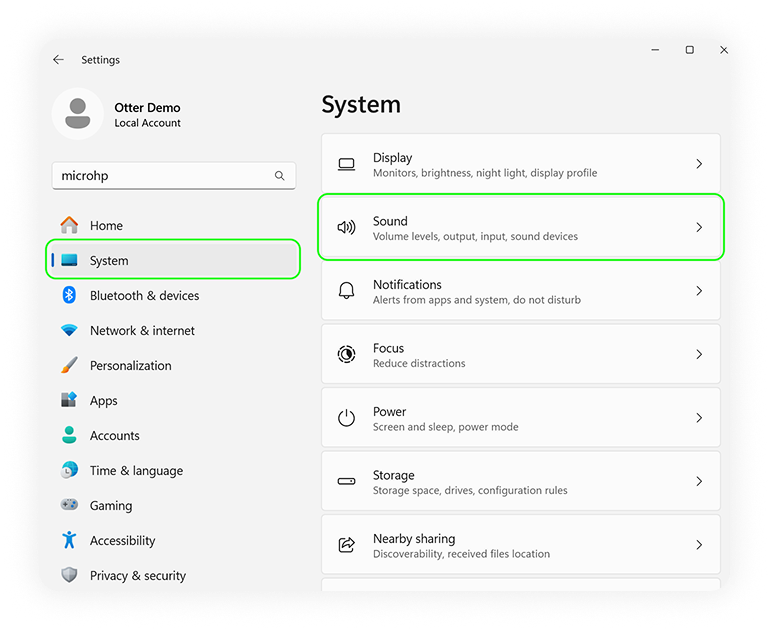Viewport: 769px width, 630px height.
Task: Open Privacy & security settings
Action: tap(137, 575)
